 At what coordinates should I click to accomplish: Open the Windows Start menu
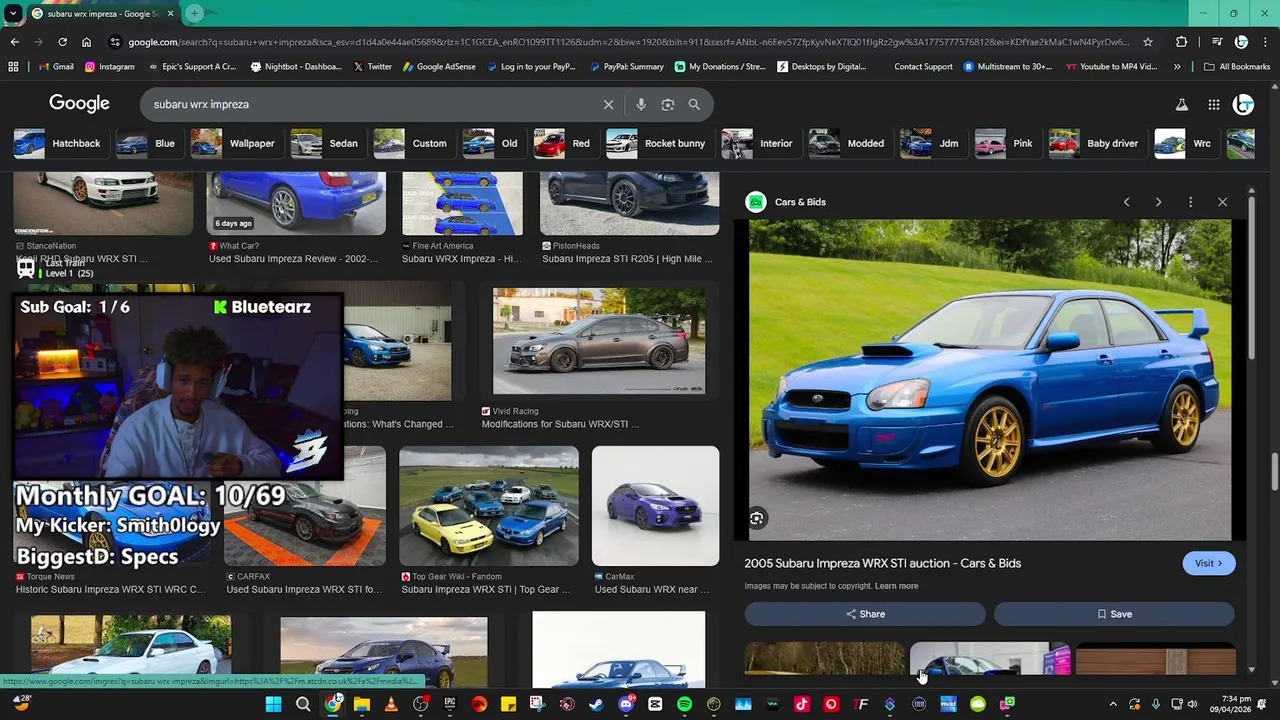[x=273, y=704]
